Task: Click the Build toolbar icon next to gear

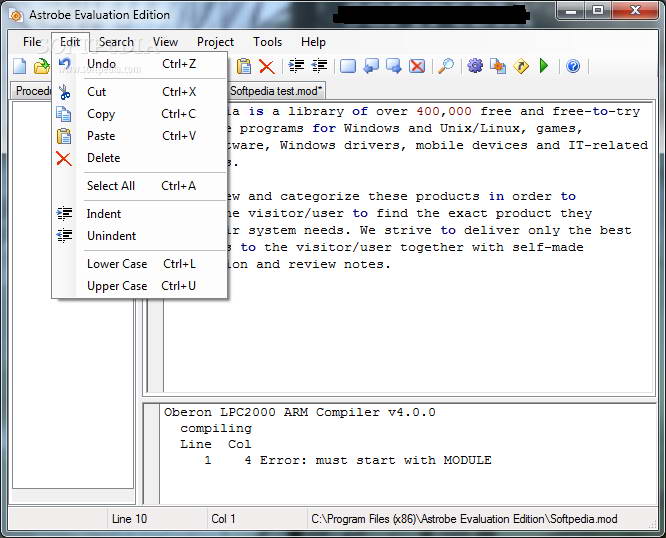Action: pos(498,66)
